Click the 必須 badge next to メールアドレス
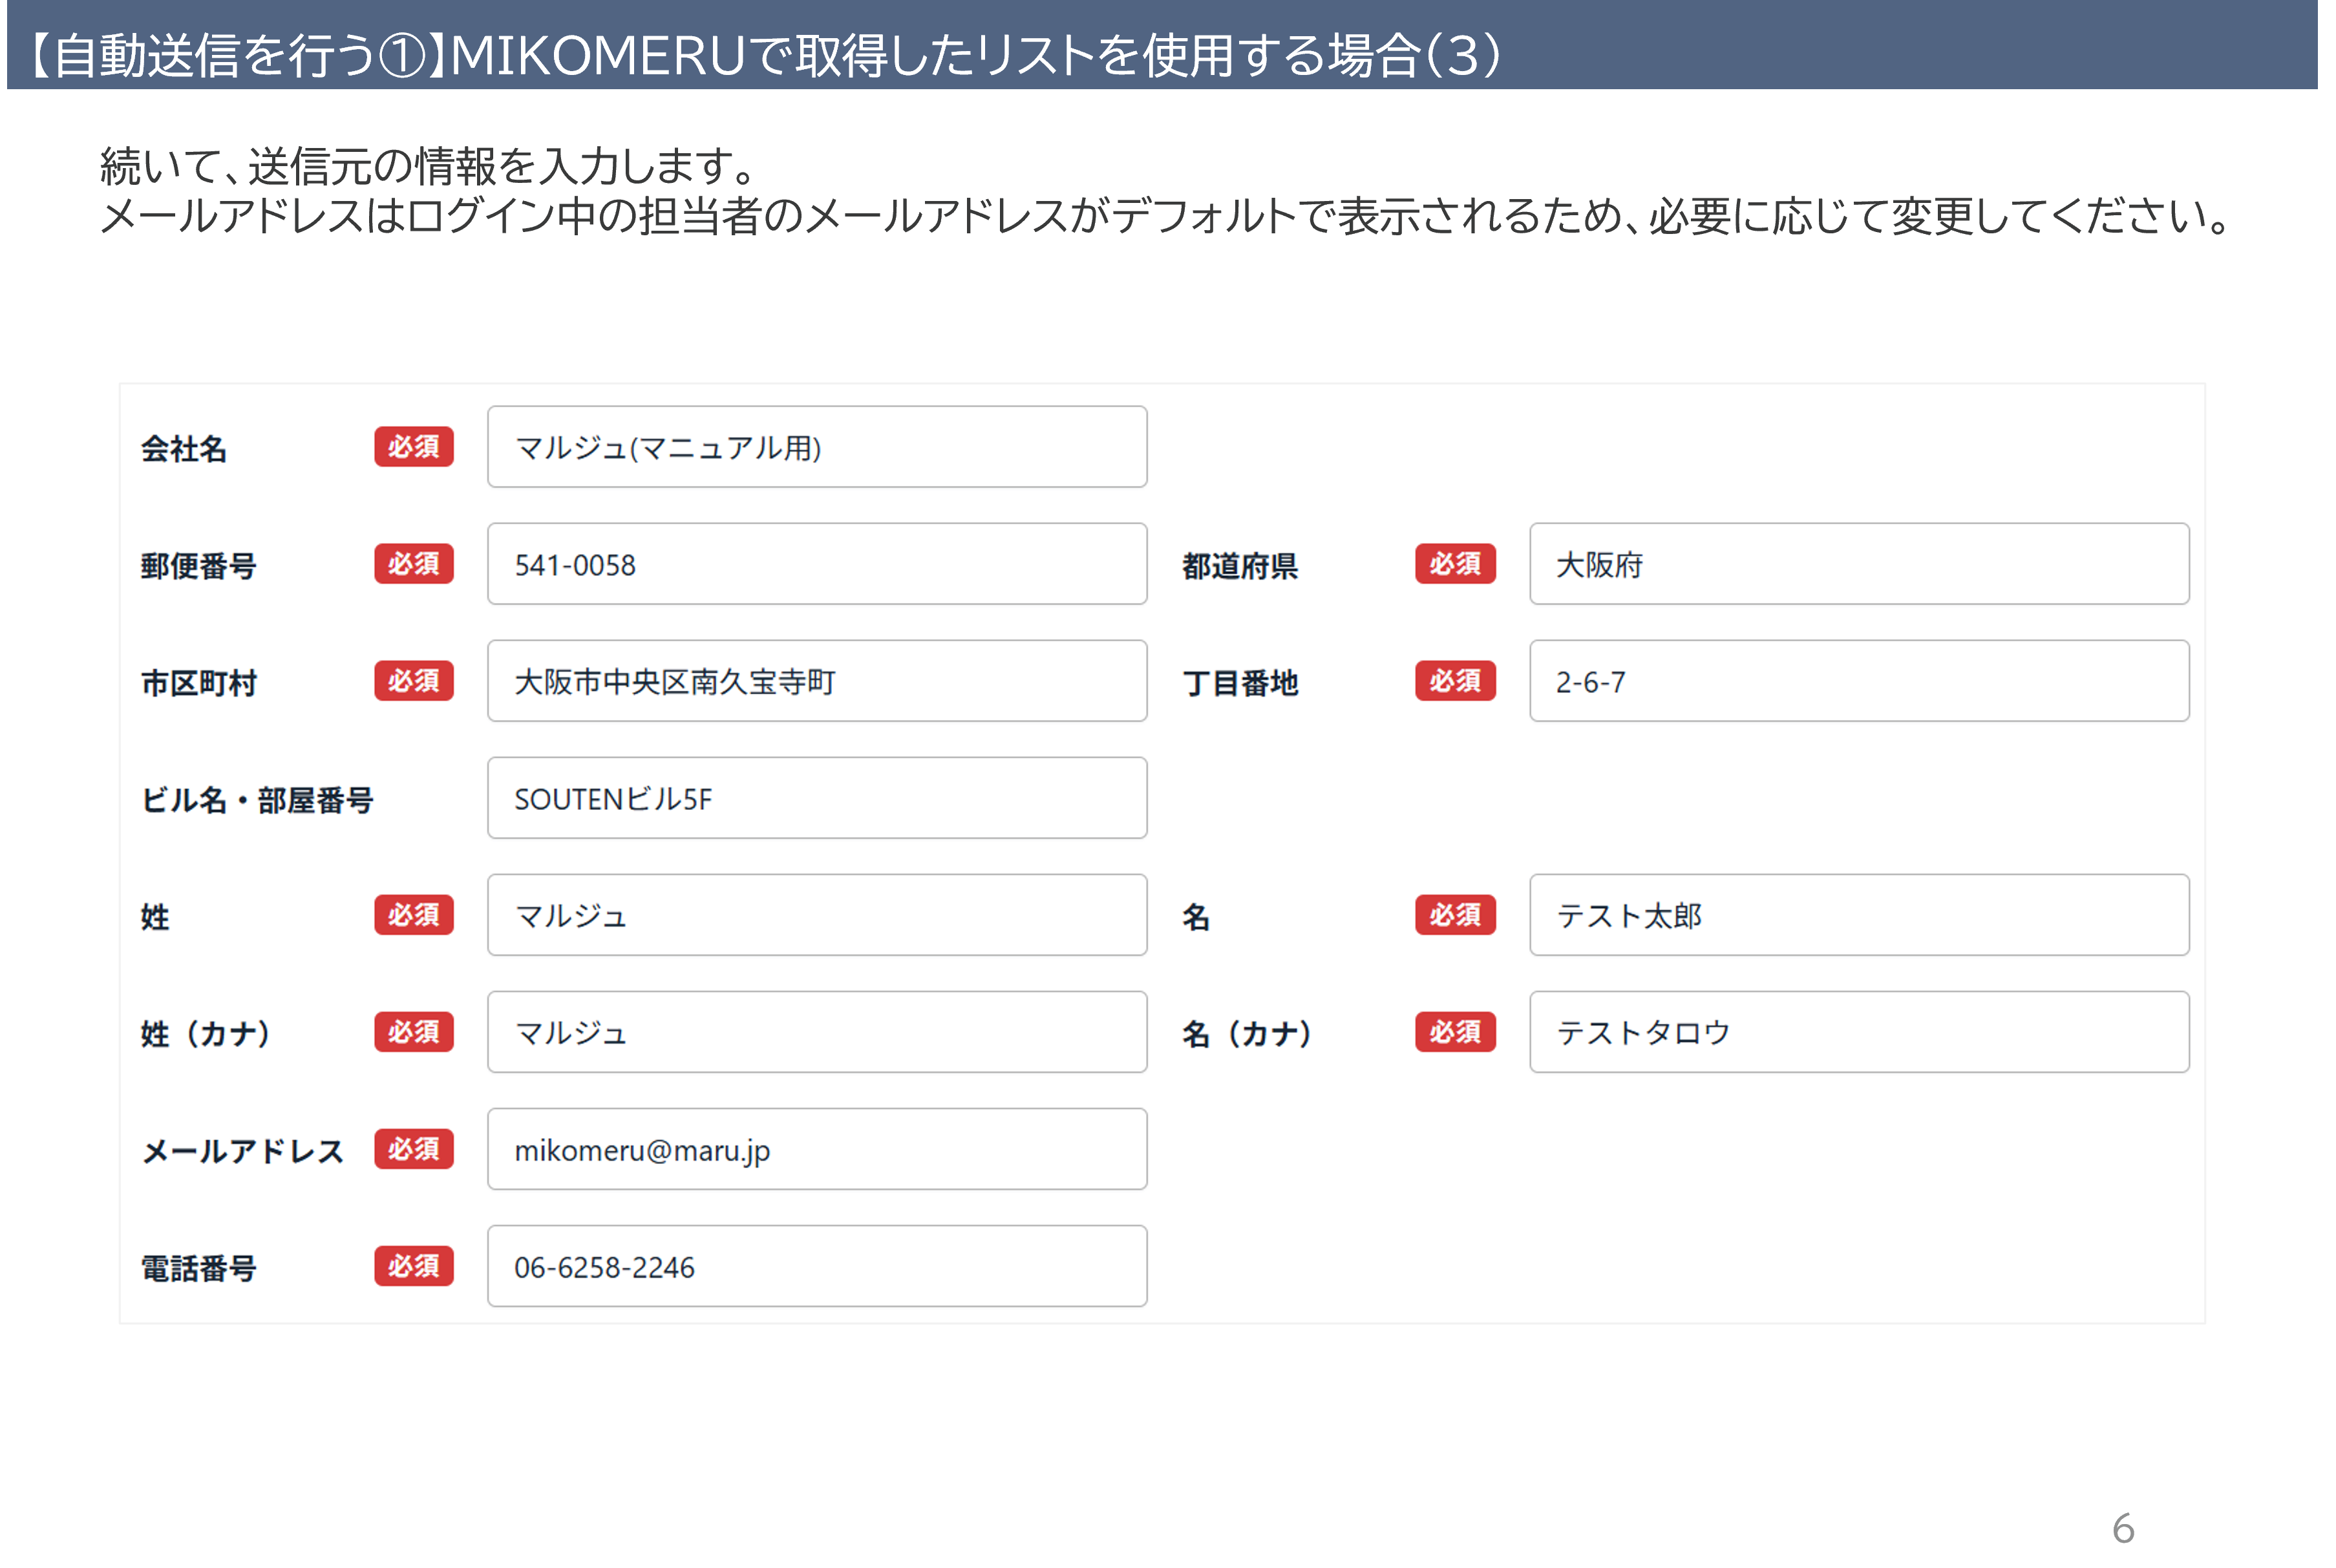 414,1149
